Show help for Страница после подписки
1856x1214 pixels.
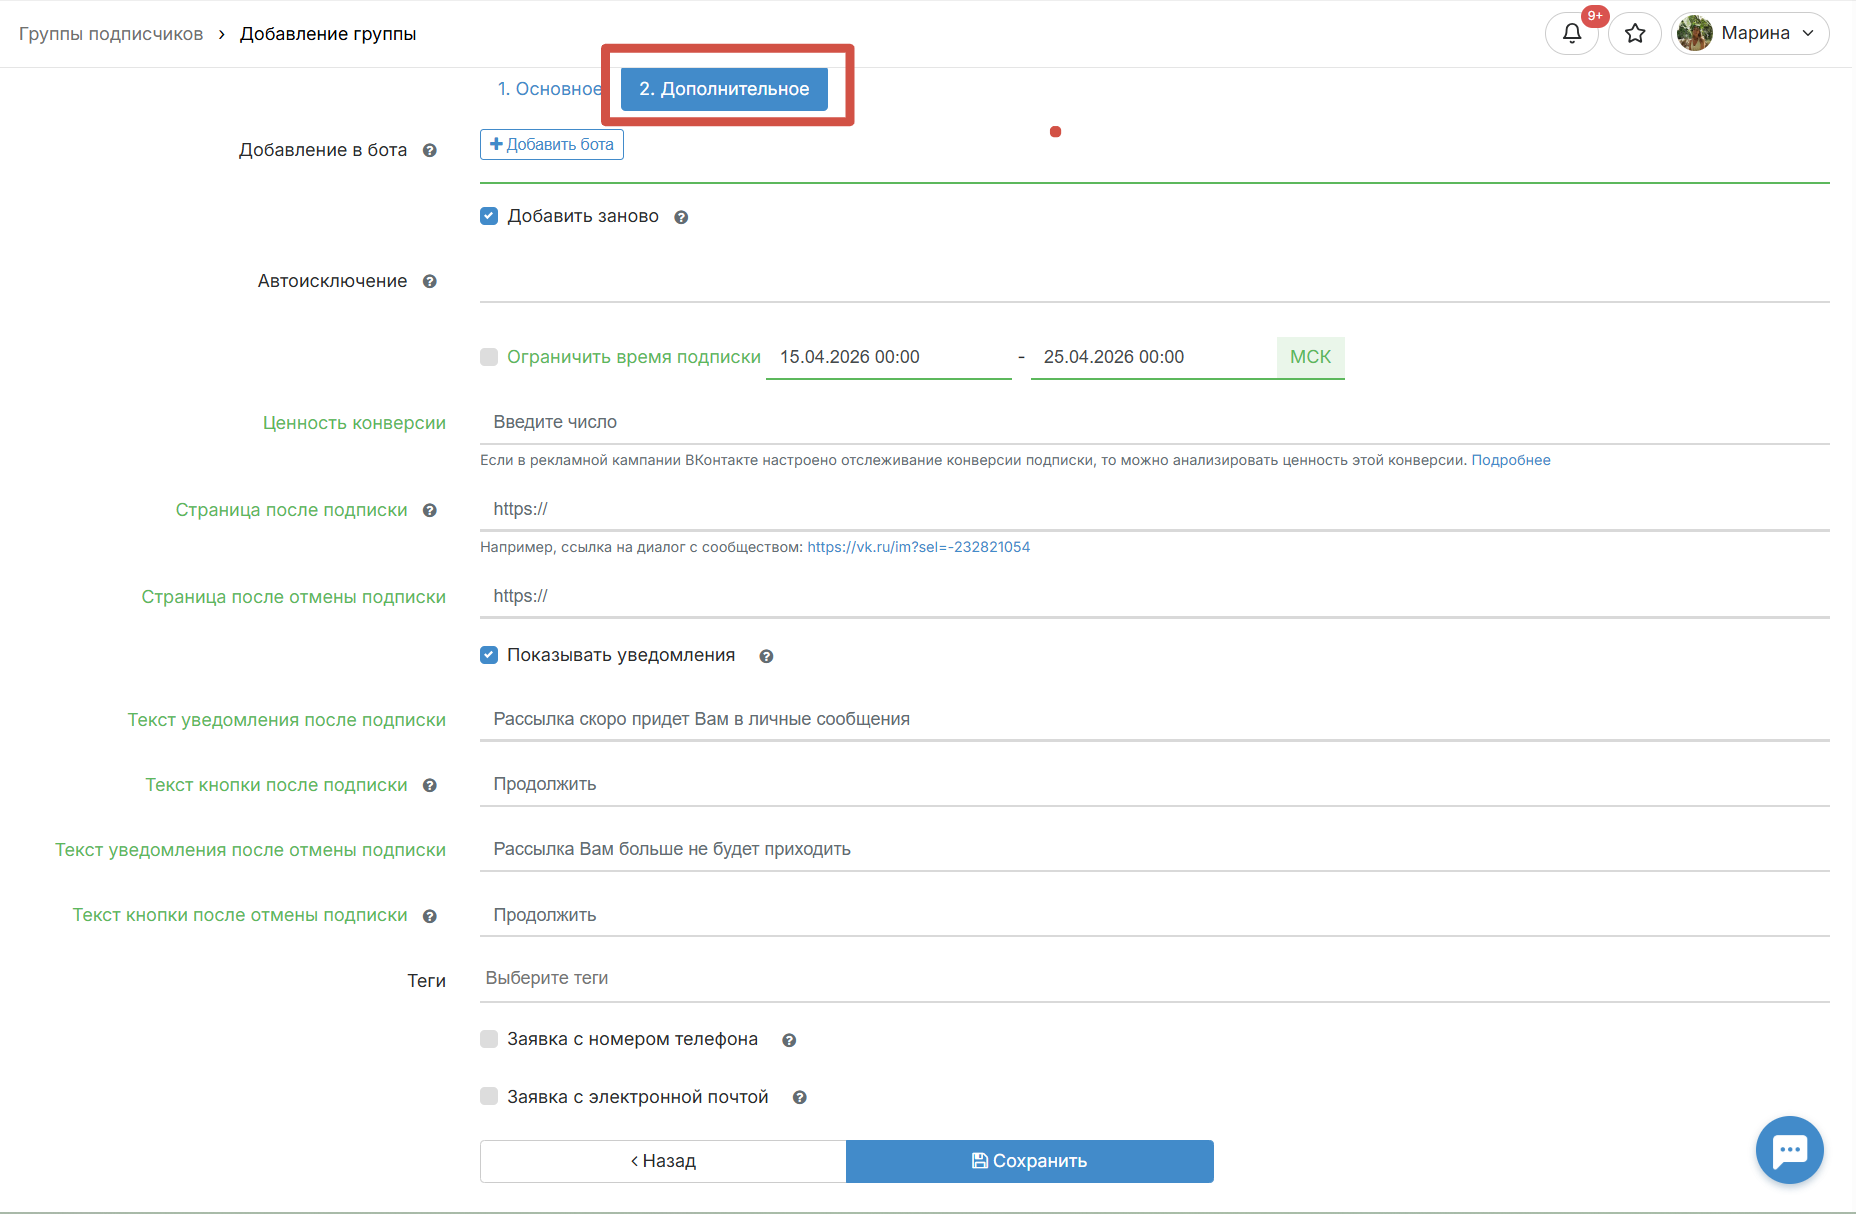(430, 511)
